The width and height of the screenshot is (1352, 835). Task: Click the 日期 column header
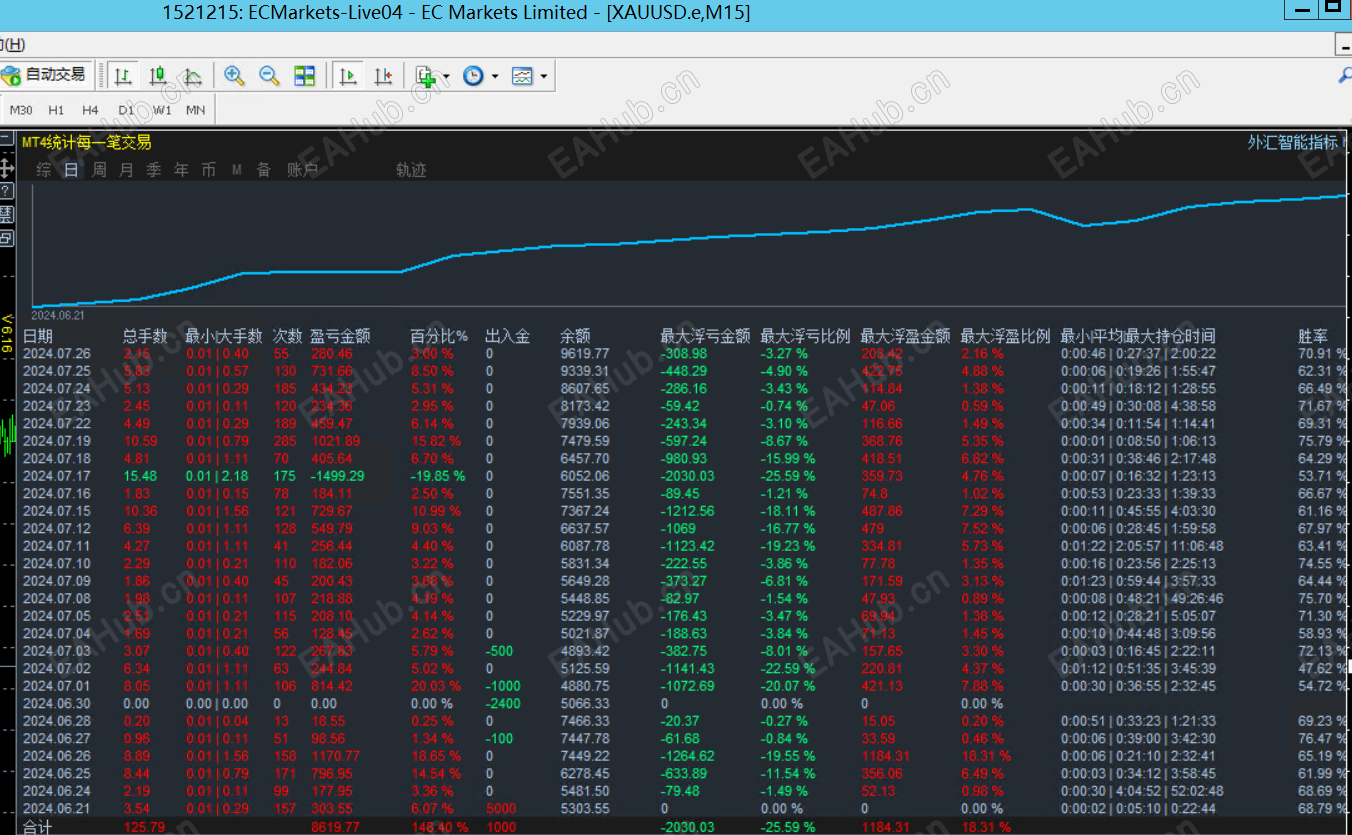click(38, 336)
